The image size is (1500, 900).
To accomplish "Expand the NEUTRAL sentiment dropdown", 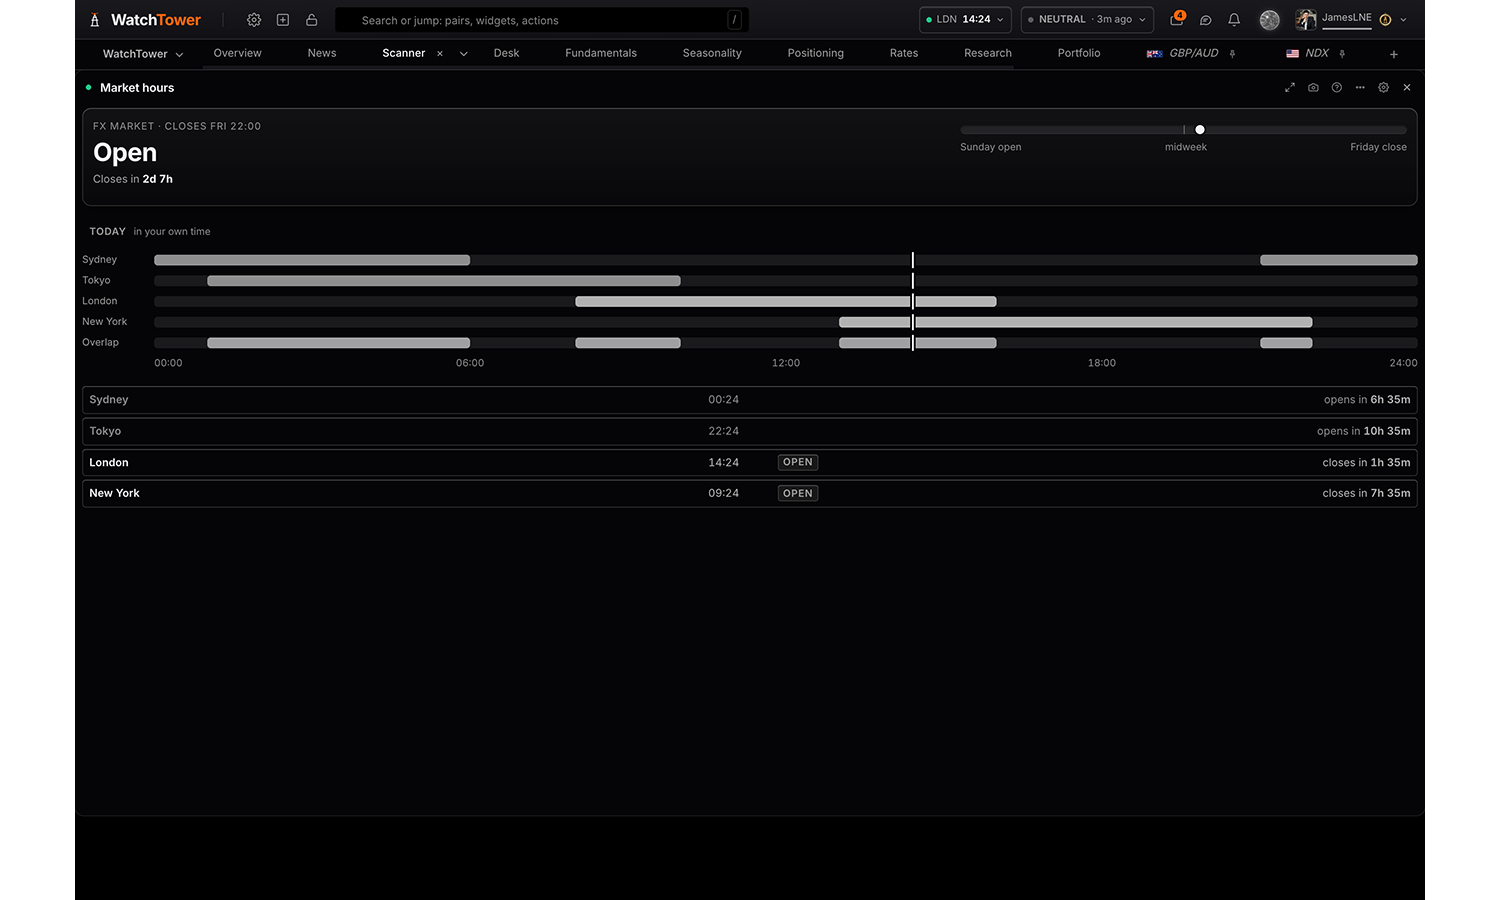I will 1087,20.
